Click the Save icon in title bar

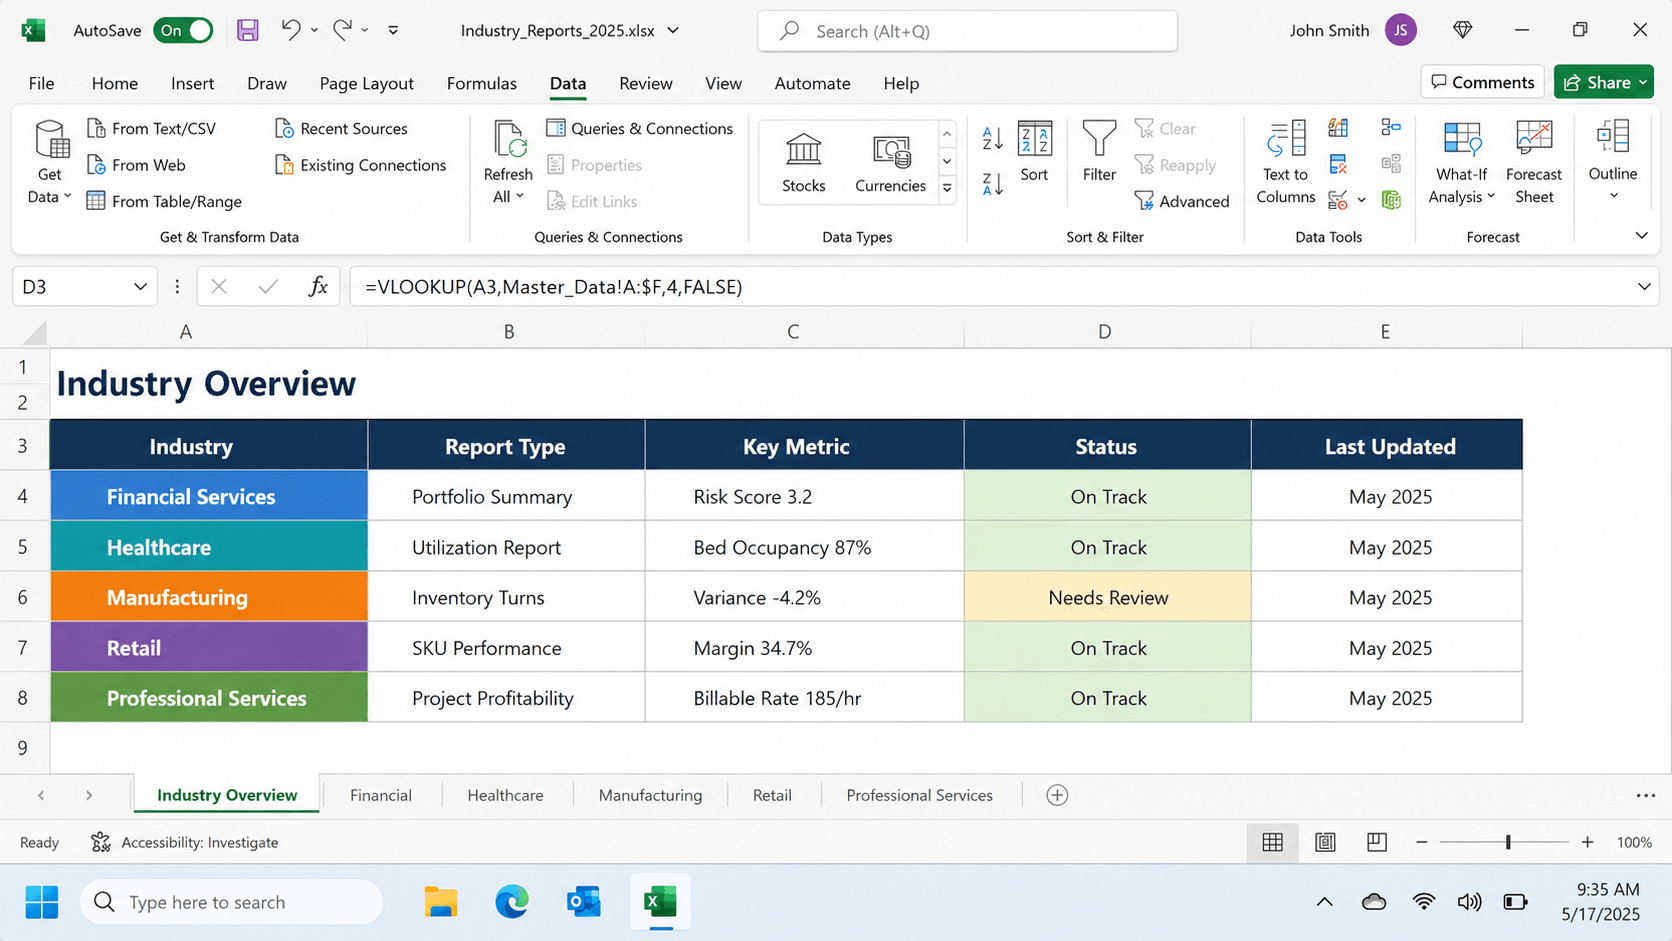click(x=247, y=30)
